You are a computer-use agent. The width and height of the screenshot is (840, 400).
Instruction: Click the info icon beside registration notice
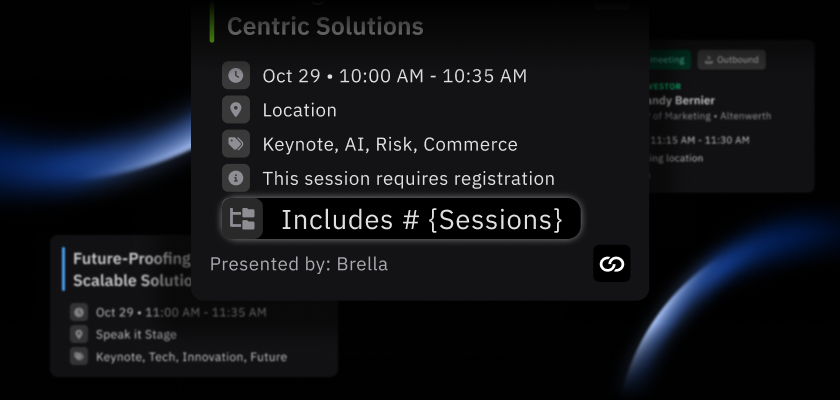click(x=235, y=179)
